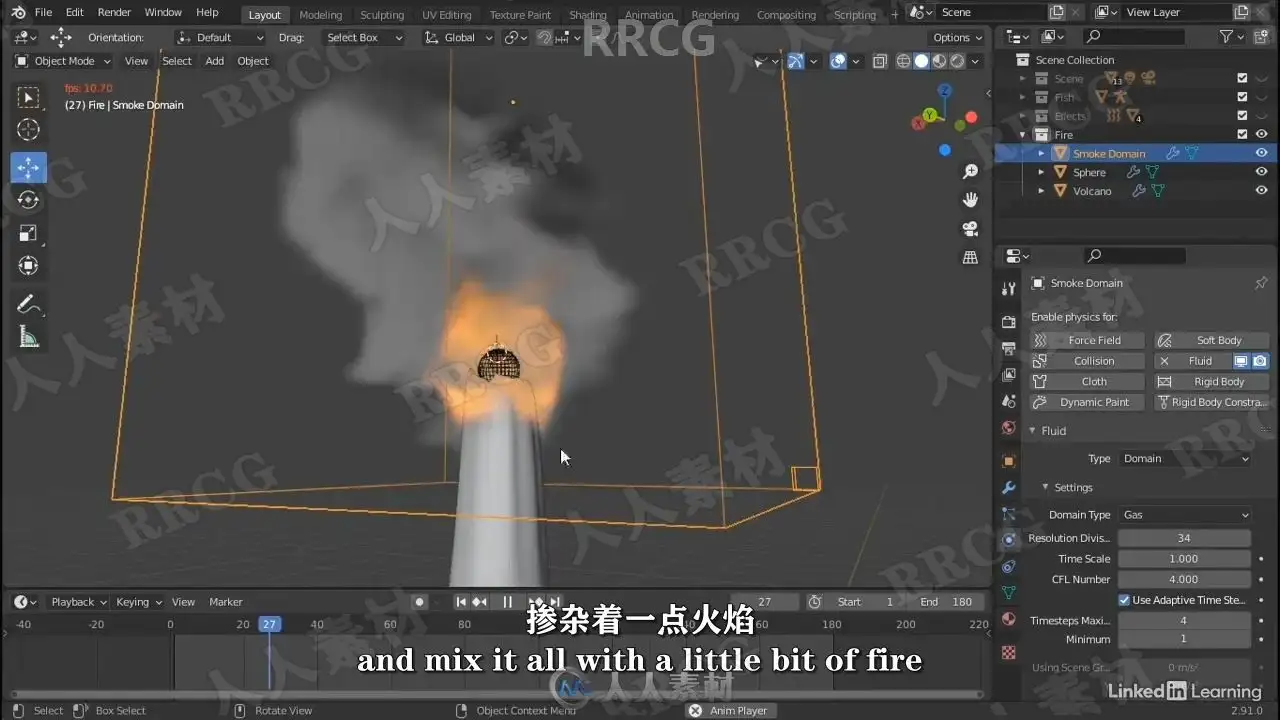Open the Modifiers wrench properties tab
The width and height of the screenshot is (1280, 720).
pos(1009,487)
